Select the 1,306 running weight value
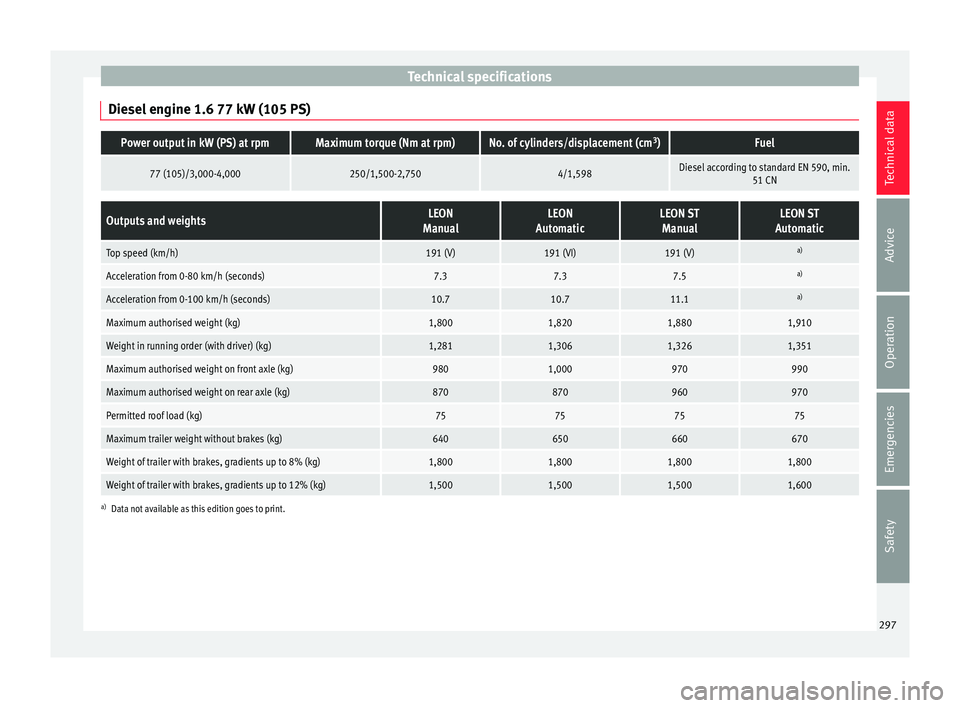The width and height of the screenshot is (960, 708). coord(560,346)
